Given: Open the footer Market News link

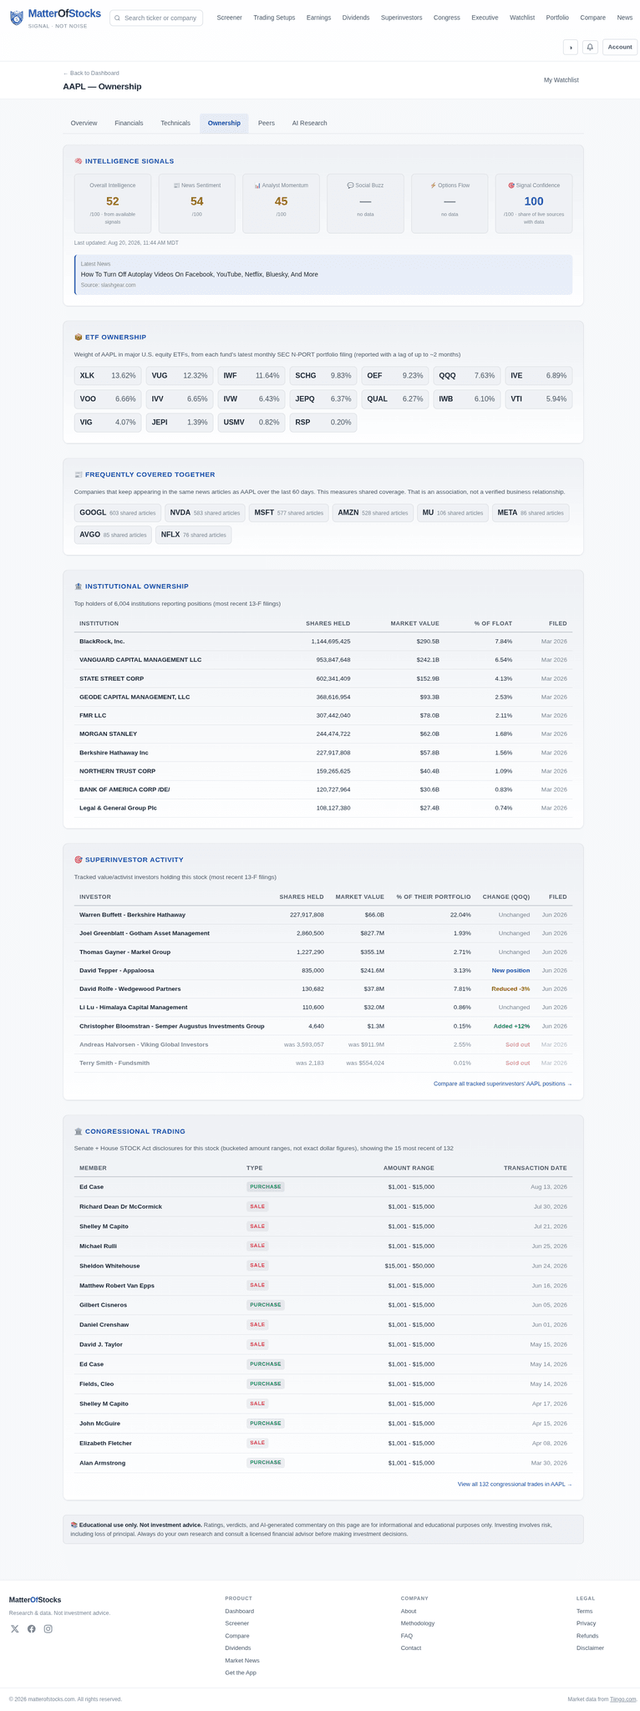Looking at the screenshot, I should tap(242, 1660).
